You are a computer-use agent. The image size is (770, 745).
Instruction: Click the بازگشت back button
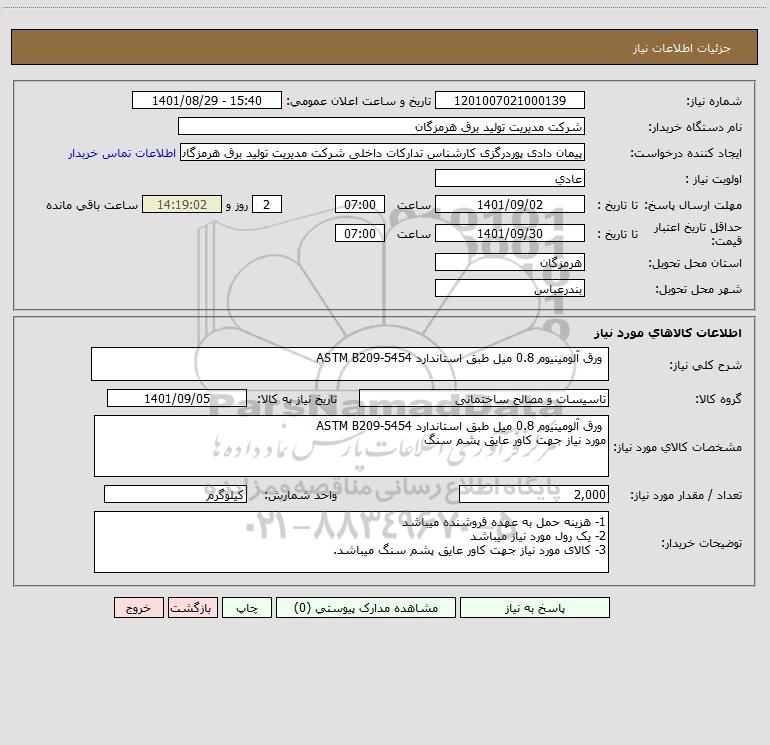[192, 607]
